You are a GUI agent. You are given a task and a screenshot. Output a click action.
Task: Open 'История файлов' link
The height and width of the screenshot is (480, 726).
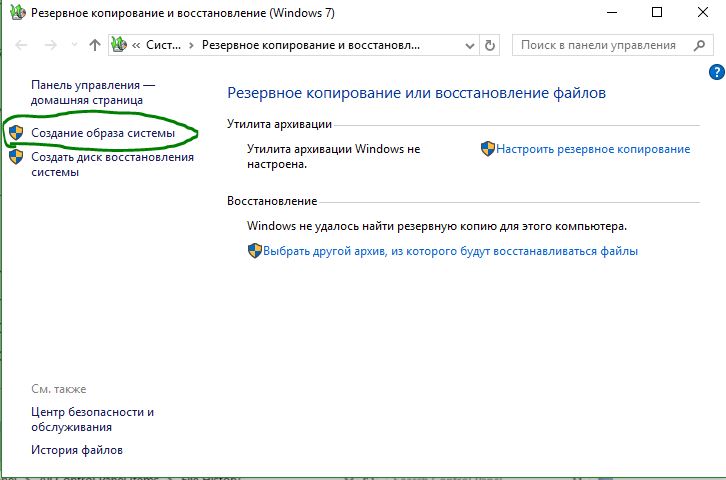pos(77,450)
